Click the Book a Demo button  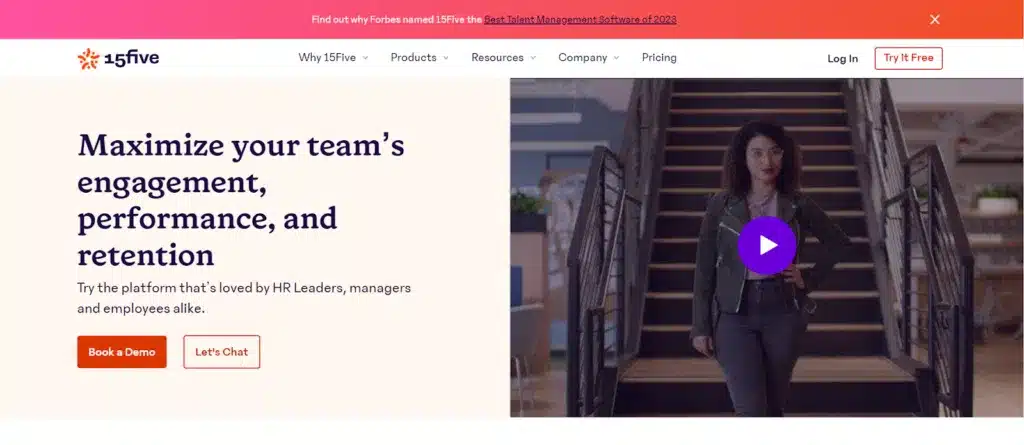click(x=122, y=352)
